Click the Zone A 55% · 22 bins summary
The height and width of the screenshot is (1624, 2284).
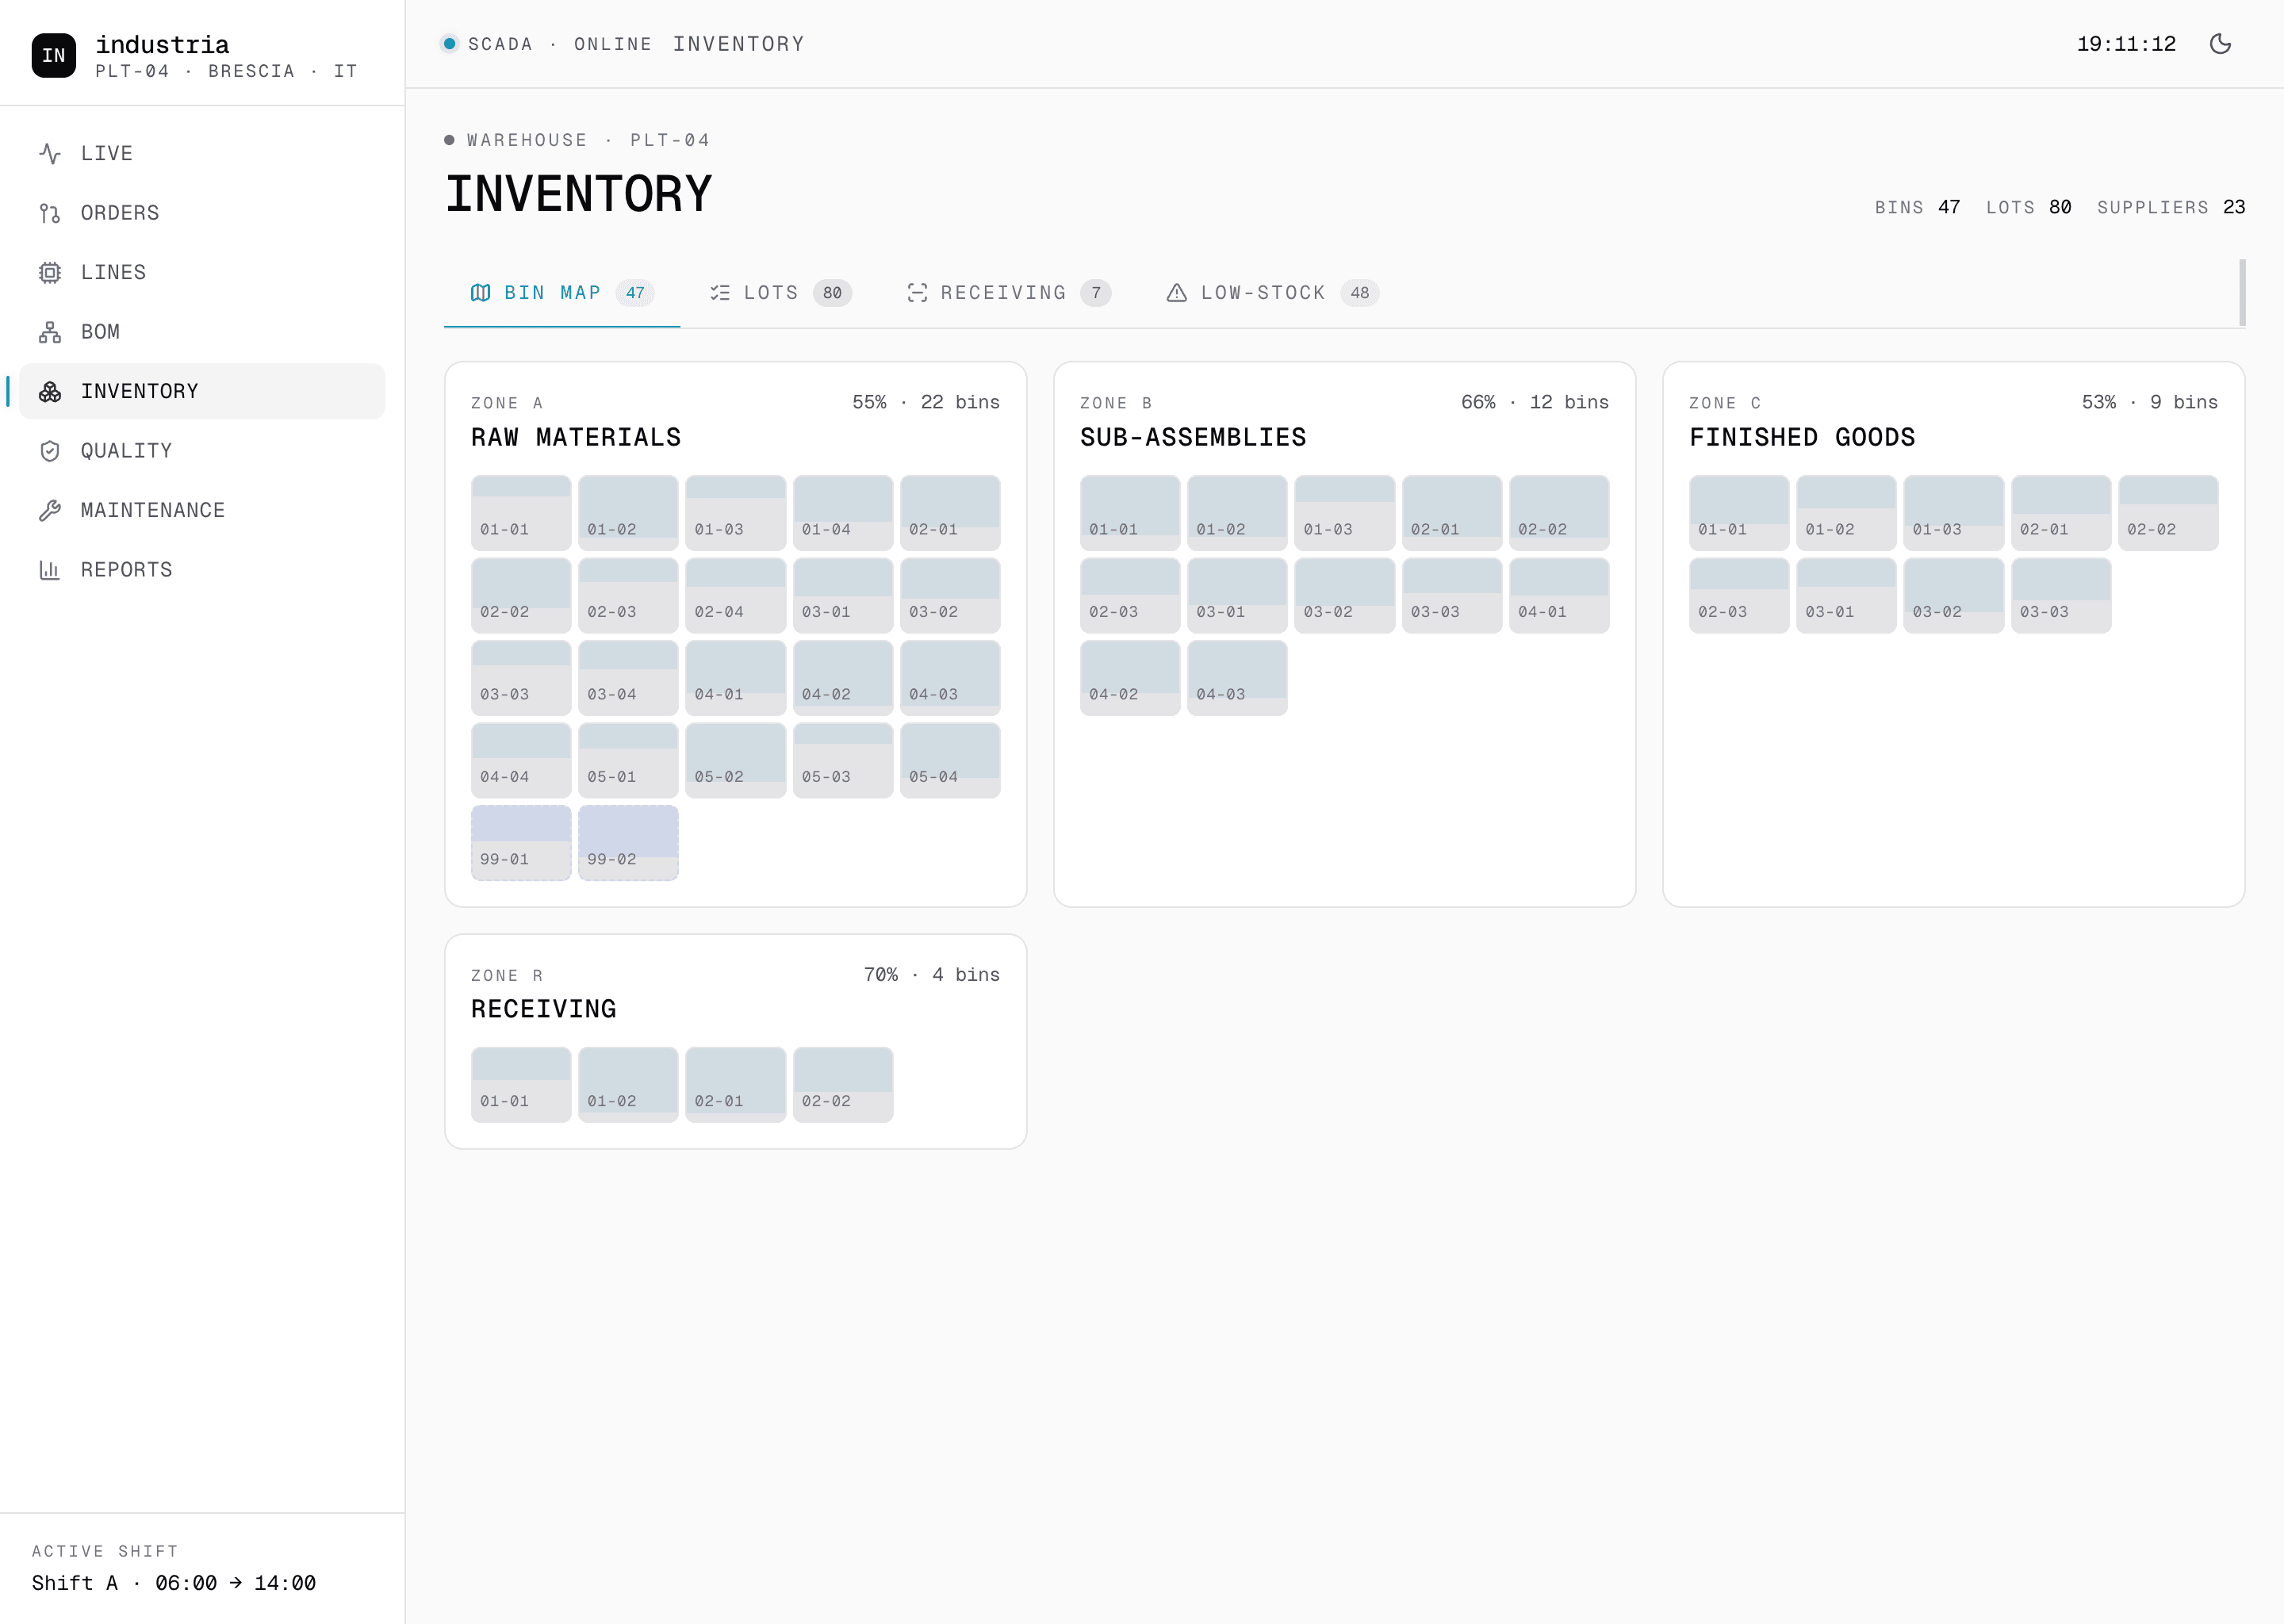pyautogui.click(x=926, y=402)
